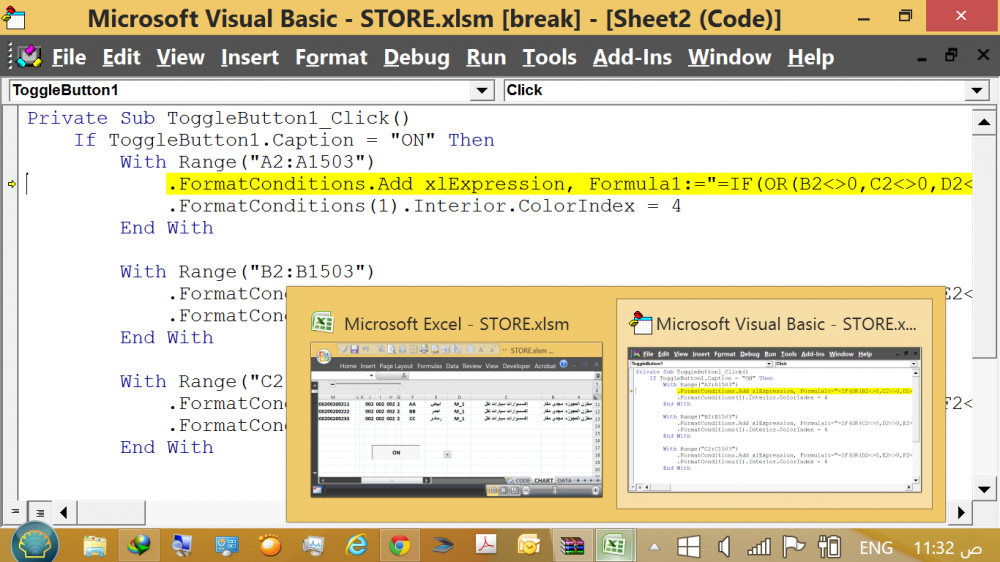Switch the ENG input language indicator
This screenshot has width=1000, height=562.
pyautogui.click(x=876, y=548)
